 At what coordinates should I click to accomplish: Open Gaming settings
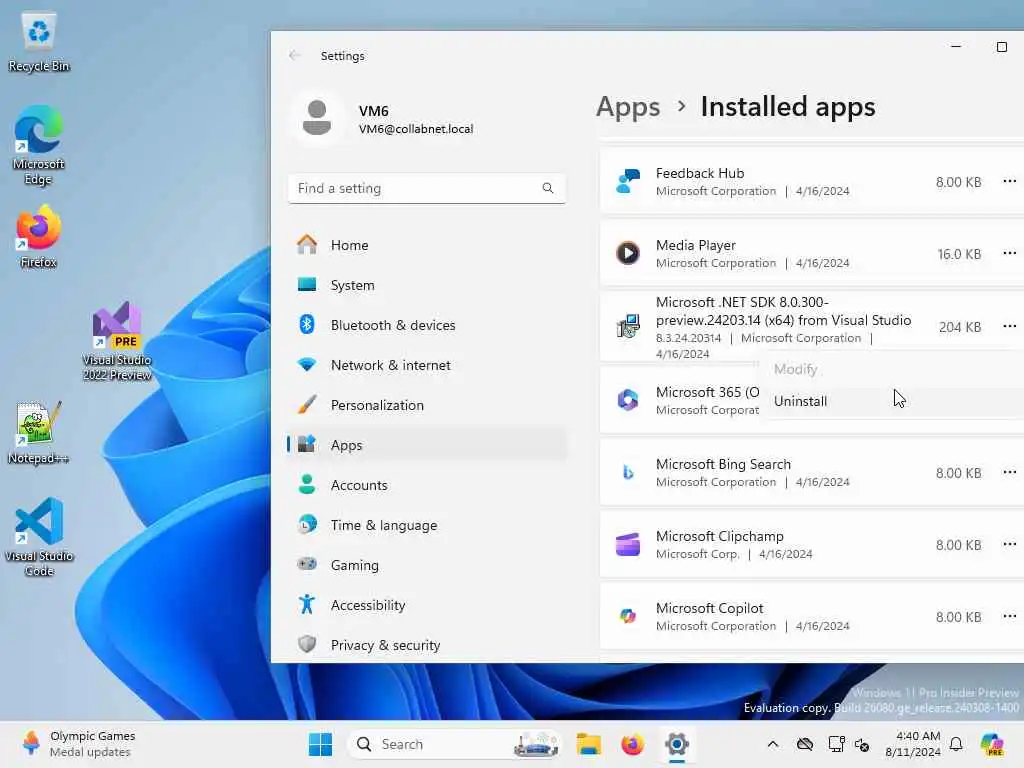pyautogui.click(x=426, y=565)
